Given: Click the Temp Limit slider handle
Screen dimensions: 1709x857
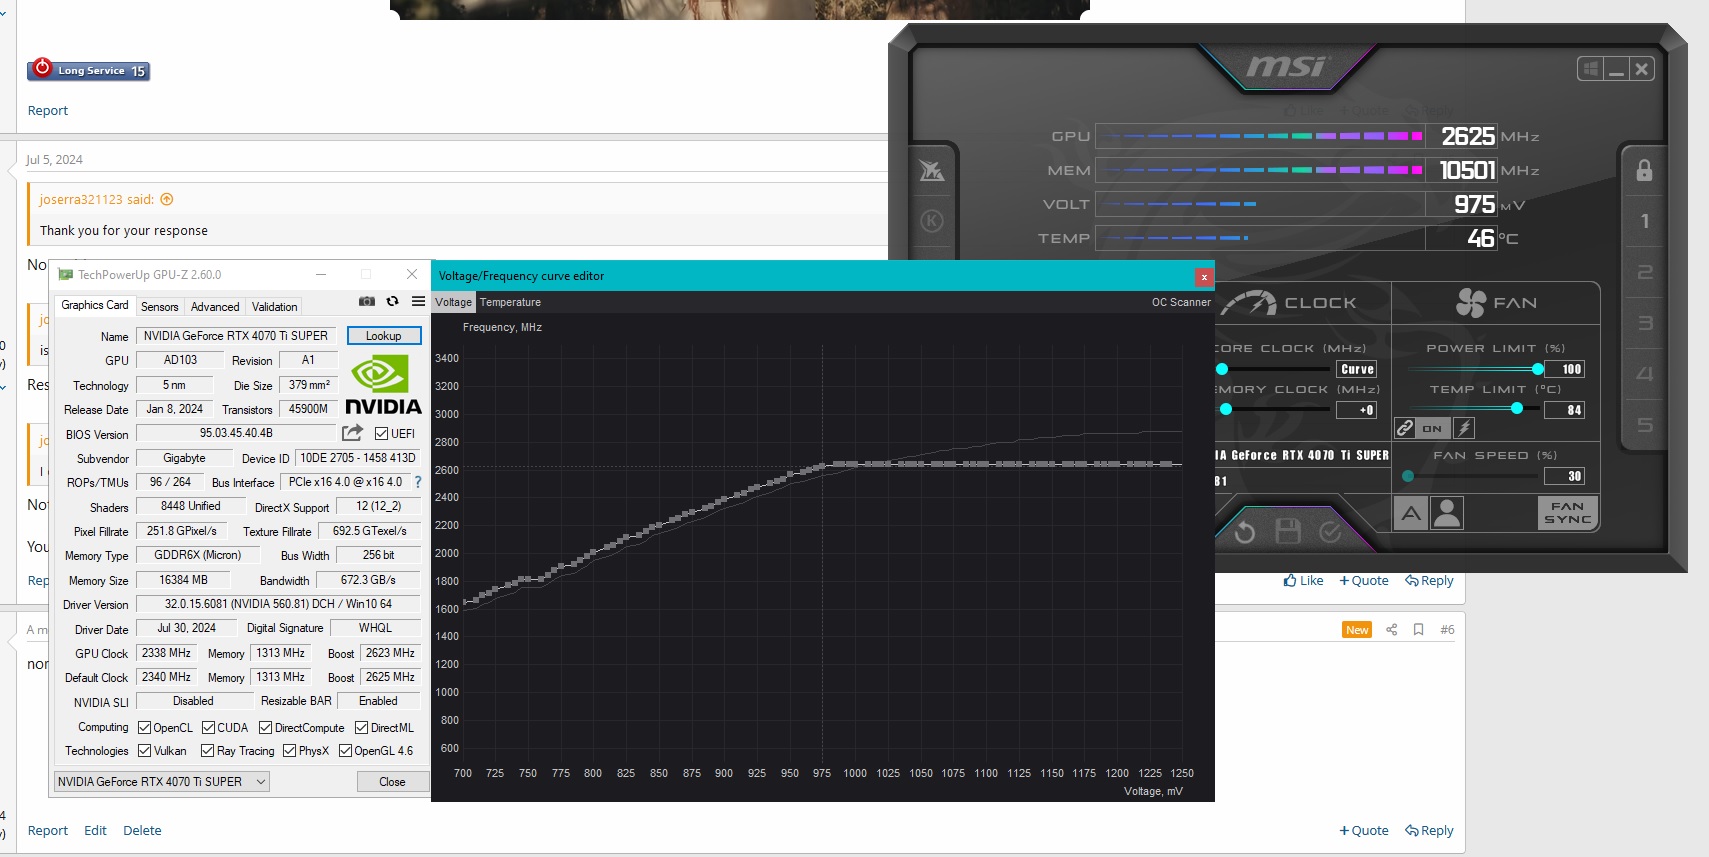Looking at the screenshot, I should pos(1517,408).
